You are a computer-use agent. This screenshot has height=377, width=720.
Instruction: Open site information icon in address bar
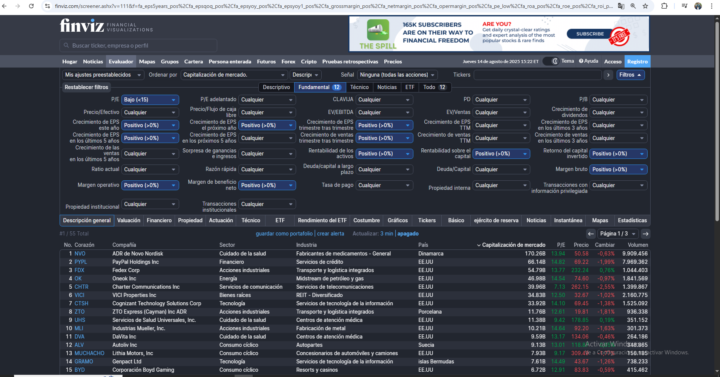[x=47, y=6]
